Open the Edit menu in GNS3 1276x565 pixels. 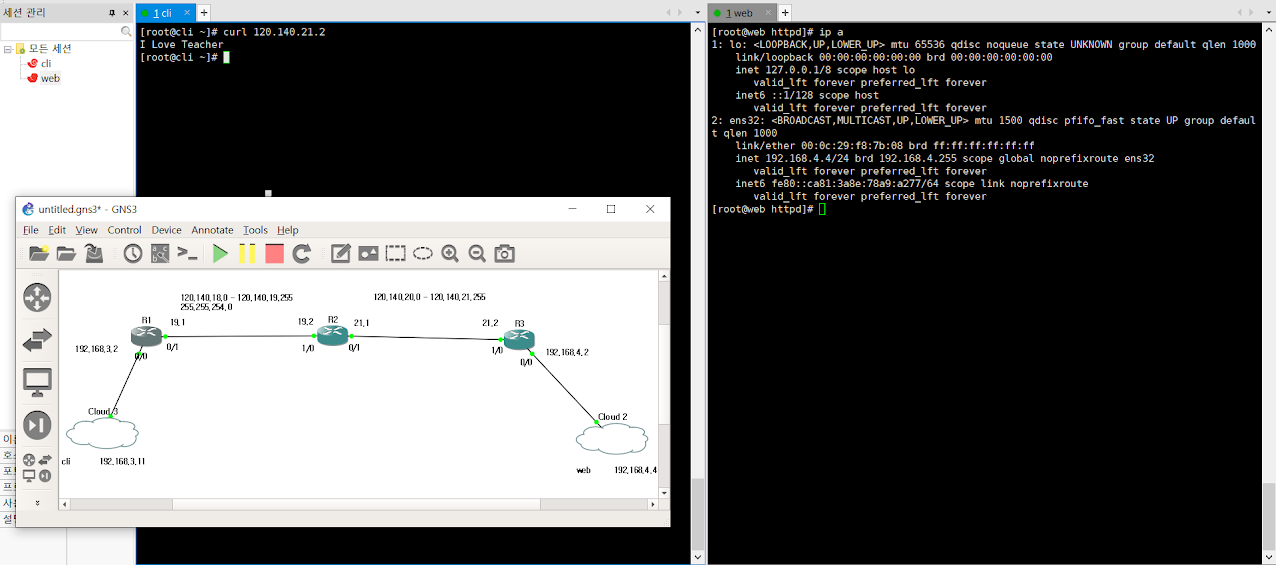[57, 230]
